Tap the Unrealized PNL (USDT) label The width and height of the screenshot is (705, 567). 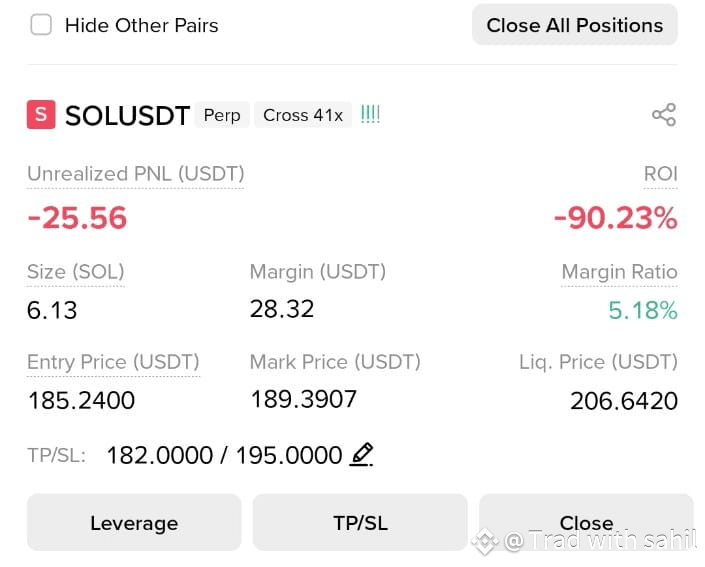(x=136, y=174)
